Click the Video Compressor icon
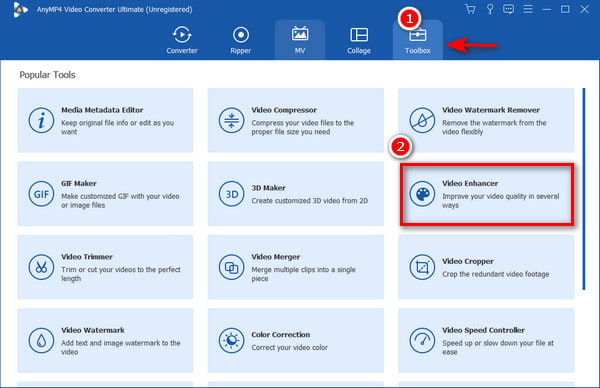This screenshot has height=388, width=600. pyautogui.click(x=231, y=121)
